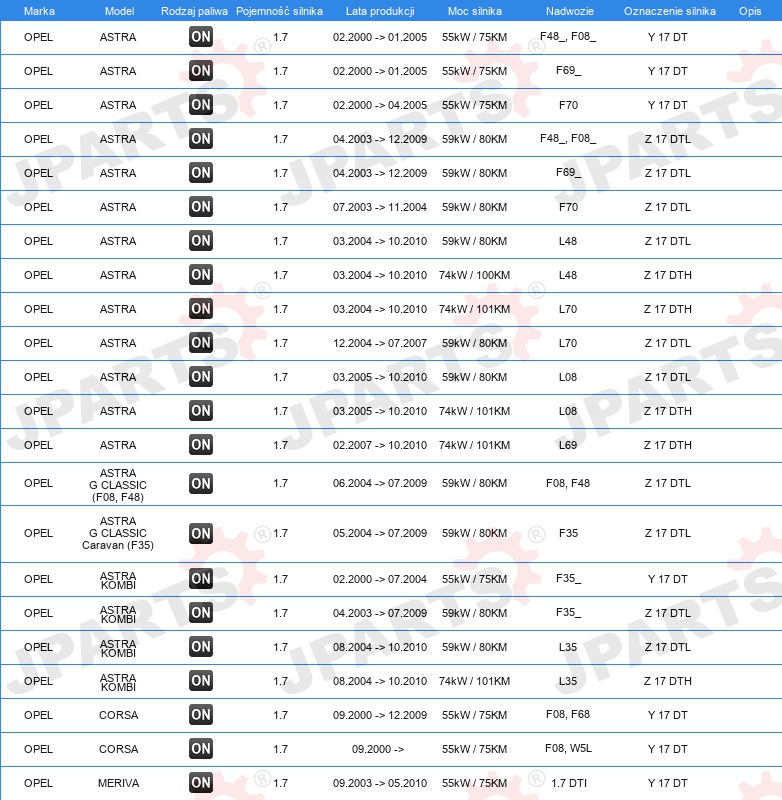Click the ON badge in the L48 Z 17 DTH row
Screen dimensions: 782x800
coord(200,275)
